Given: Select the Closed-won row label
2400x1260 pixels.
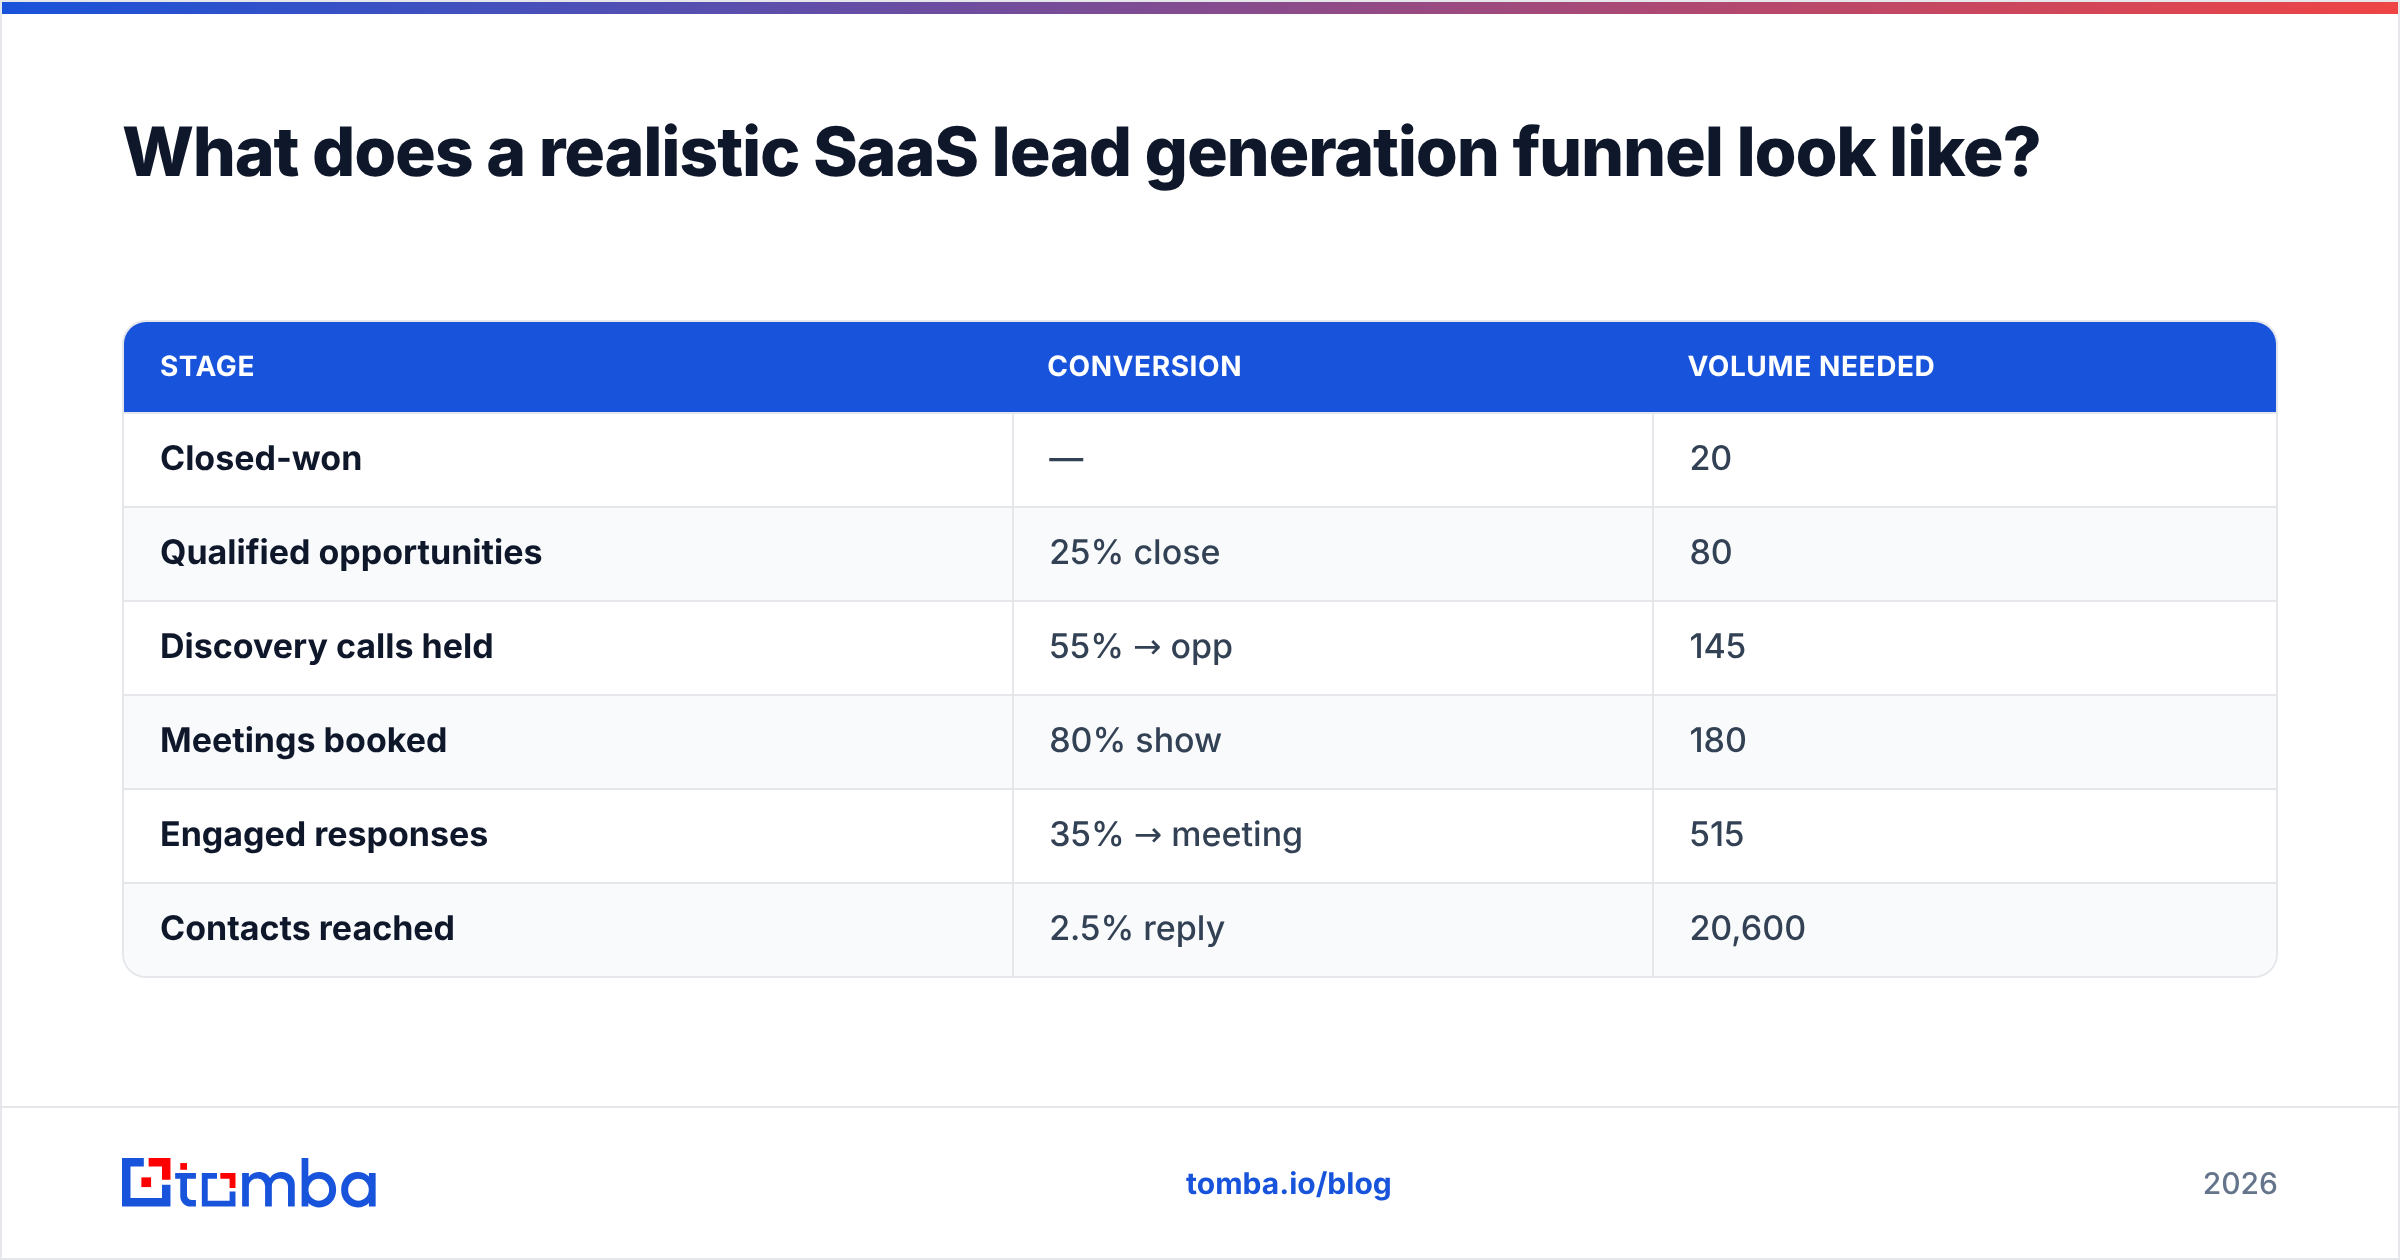Looking at the screenshot, I should [261, 458].
